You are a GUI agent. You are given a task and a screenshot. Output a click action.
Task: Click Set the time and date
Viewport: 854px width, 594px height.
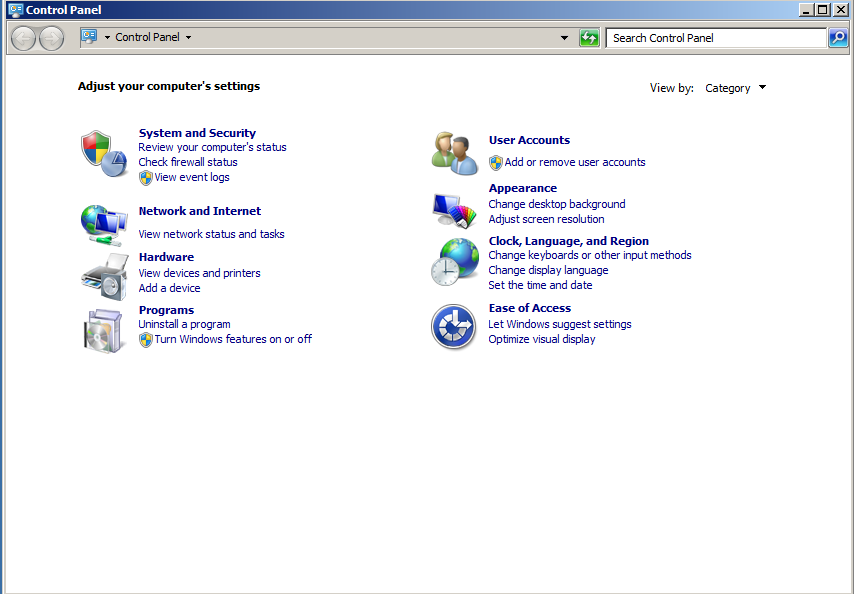[540, 285]
